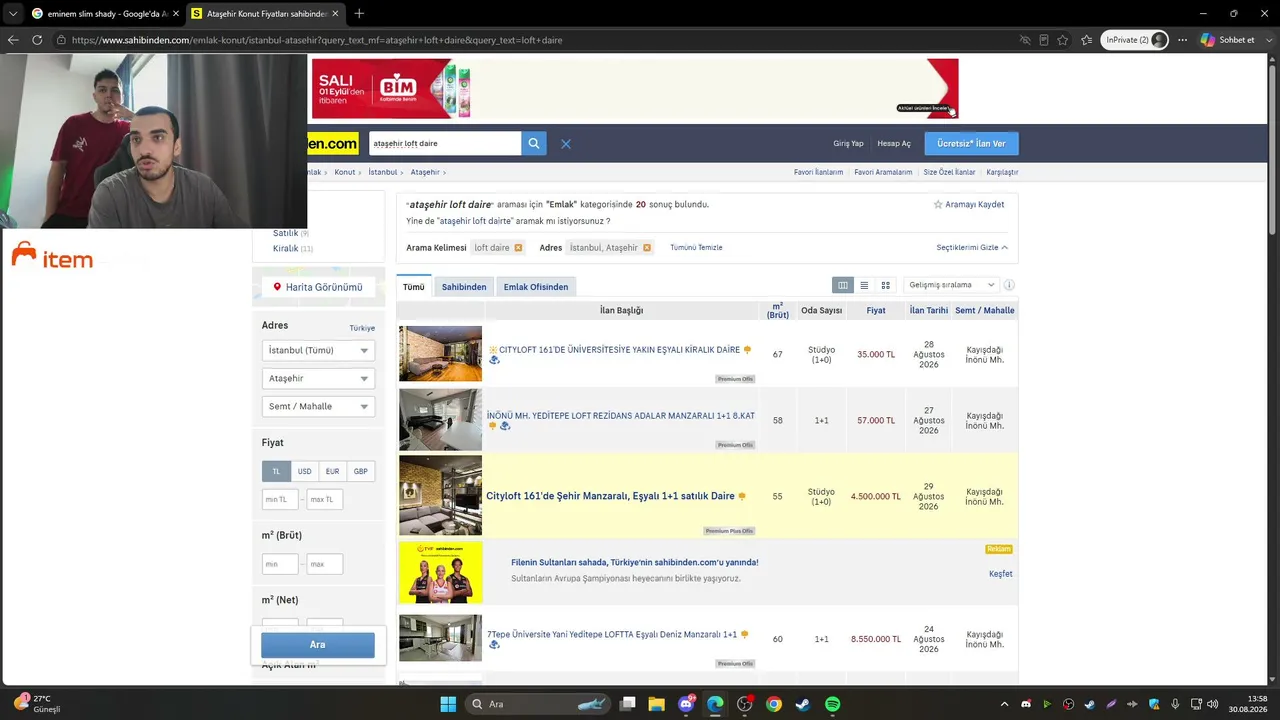The width and height of the screenshot is (1280, 720).
Task: Click the min TL price field
Action: pos(280,499)
